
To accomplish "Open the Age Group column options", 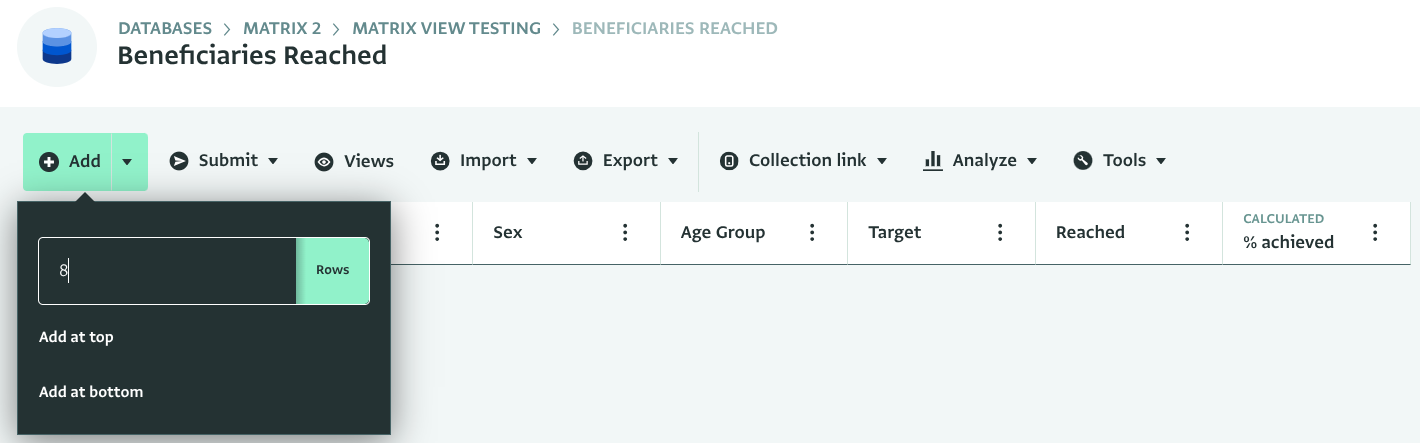I will coord(812,233).
